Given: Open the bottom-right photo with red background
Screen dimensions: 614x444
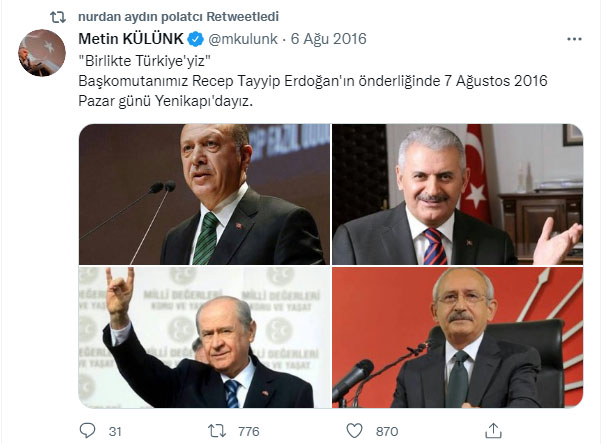Looking at the screenshot, I should click(x=457, y=338).
